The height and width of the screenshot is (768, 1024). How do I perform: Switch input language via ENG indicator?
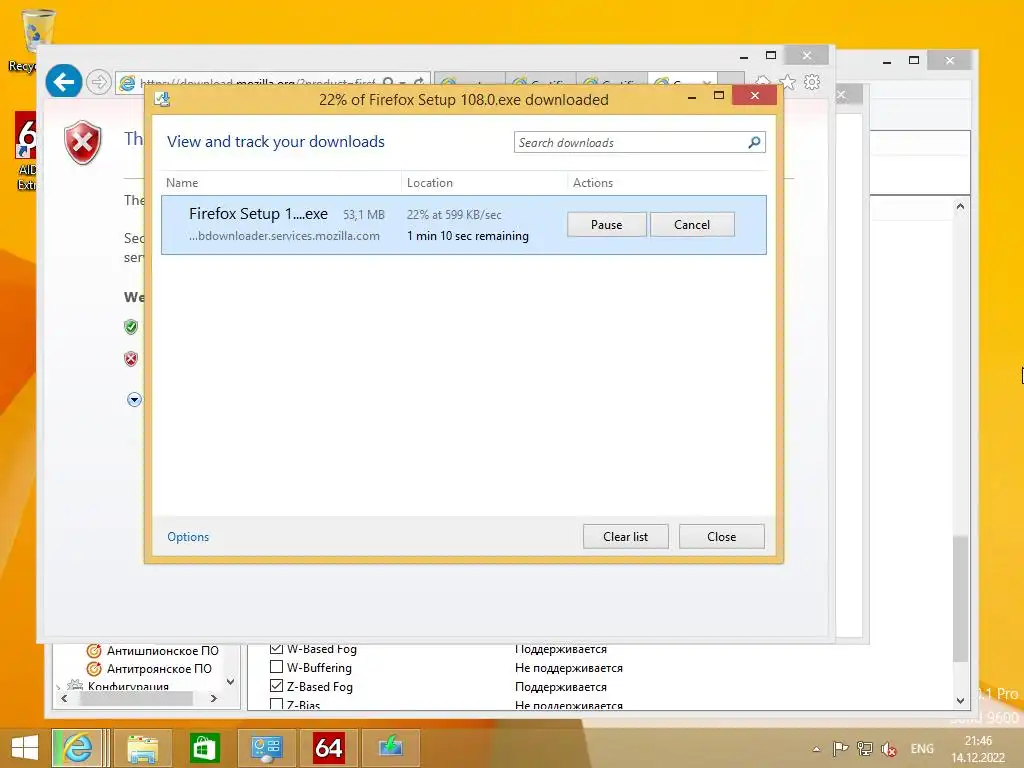point(922,749)
